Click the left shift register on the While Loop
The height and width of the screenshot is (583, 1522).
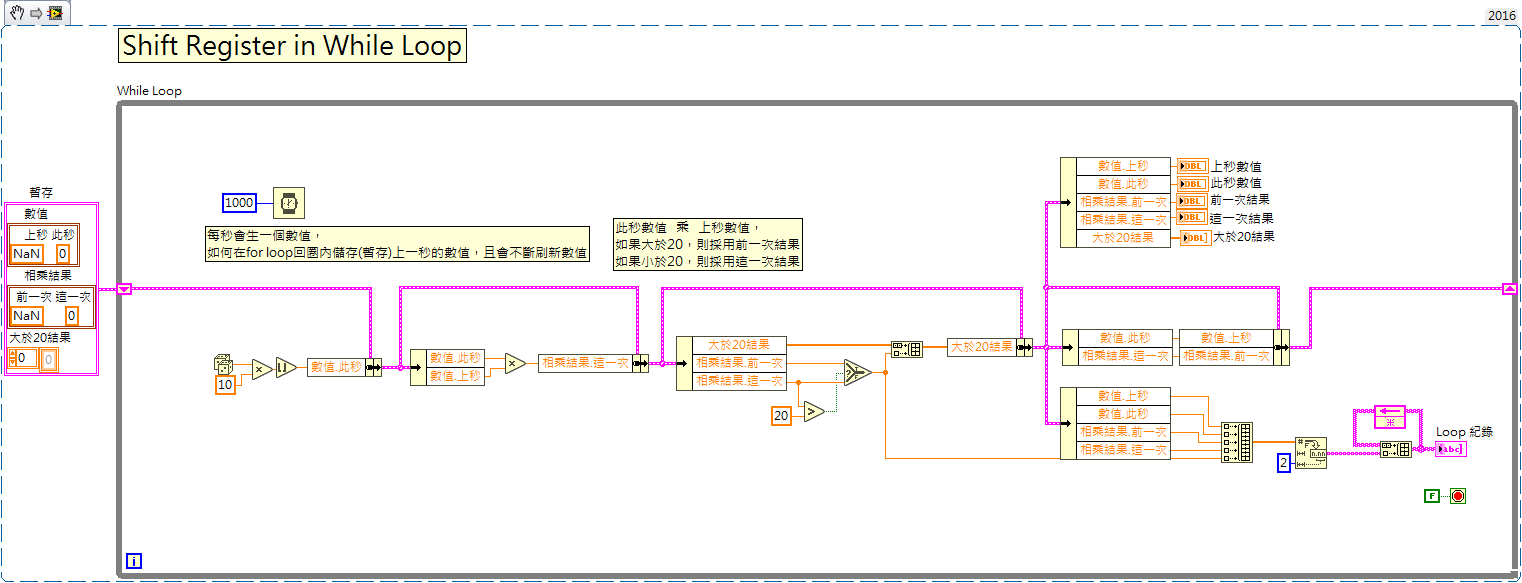124,288
